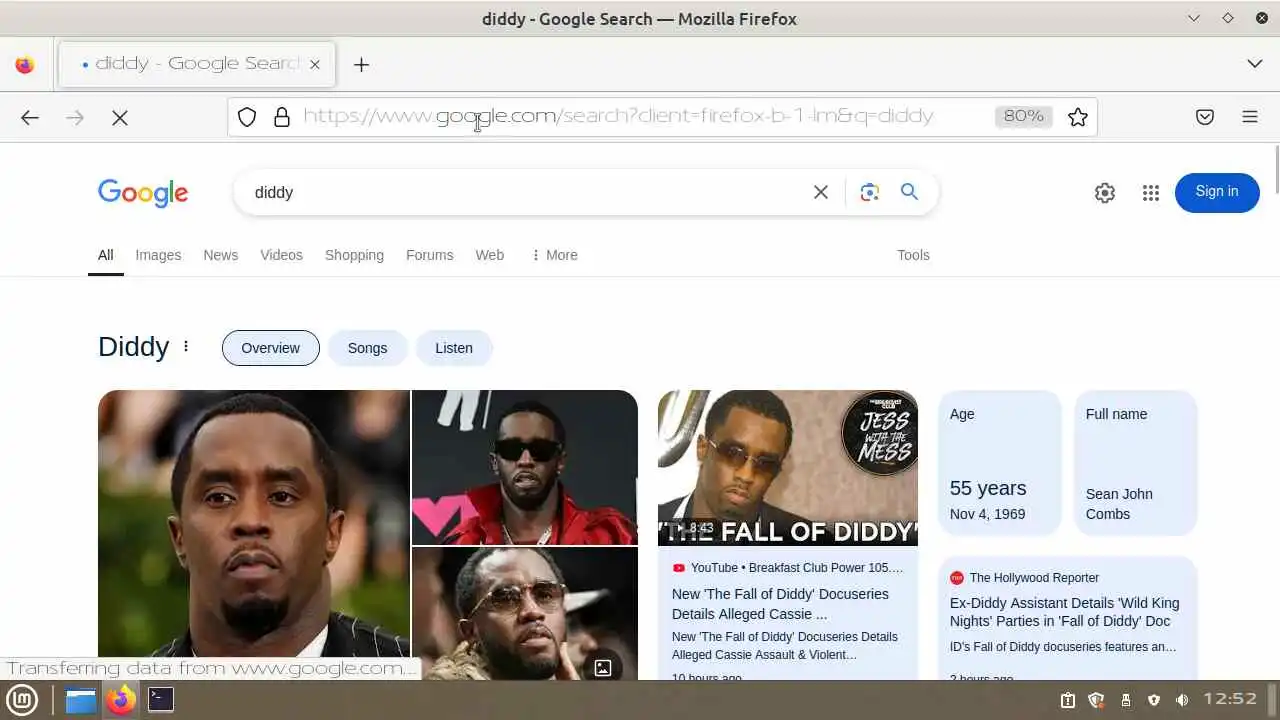Go back with the browser back arrow
Viewport: 1280px width, 720px height.
click(30, 117)
